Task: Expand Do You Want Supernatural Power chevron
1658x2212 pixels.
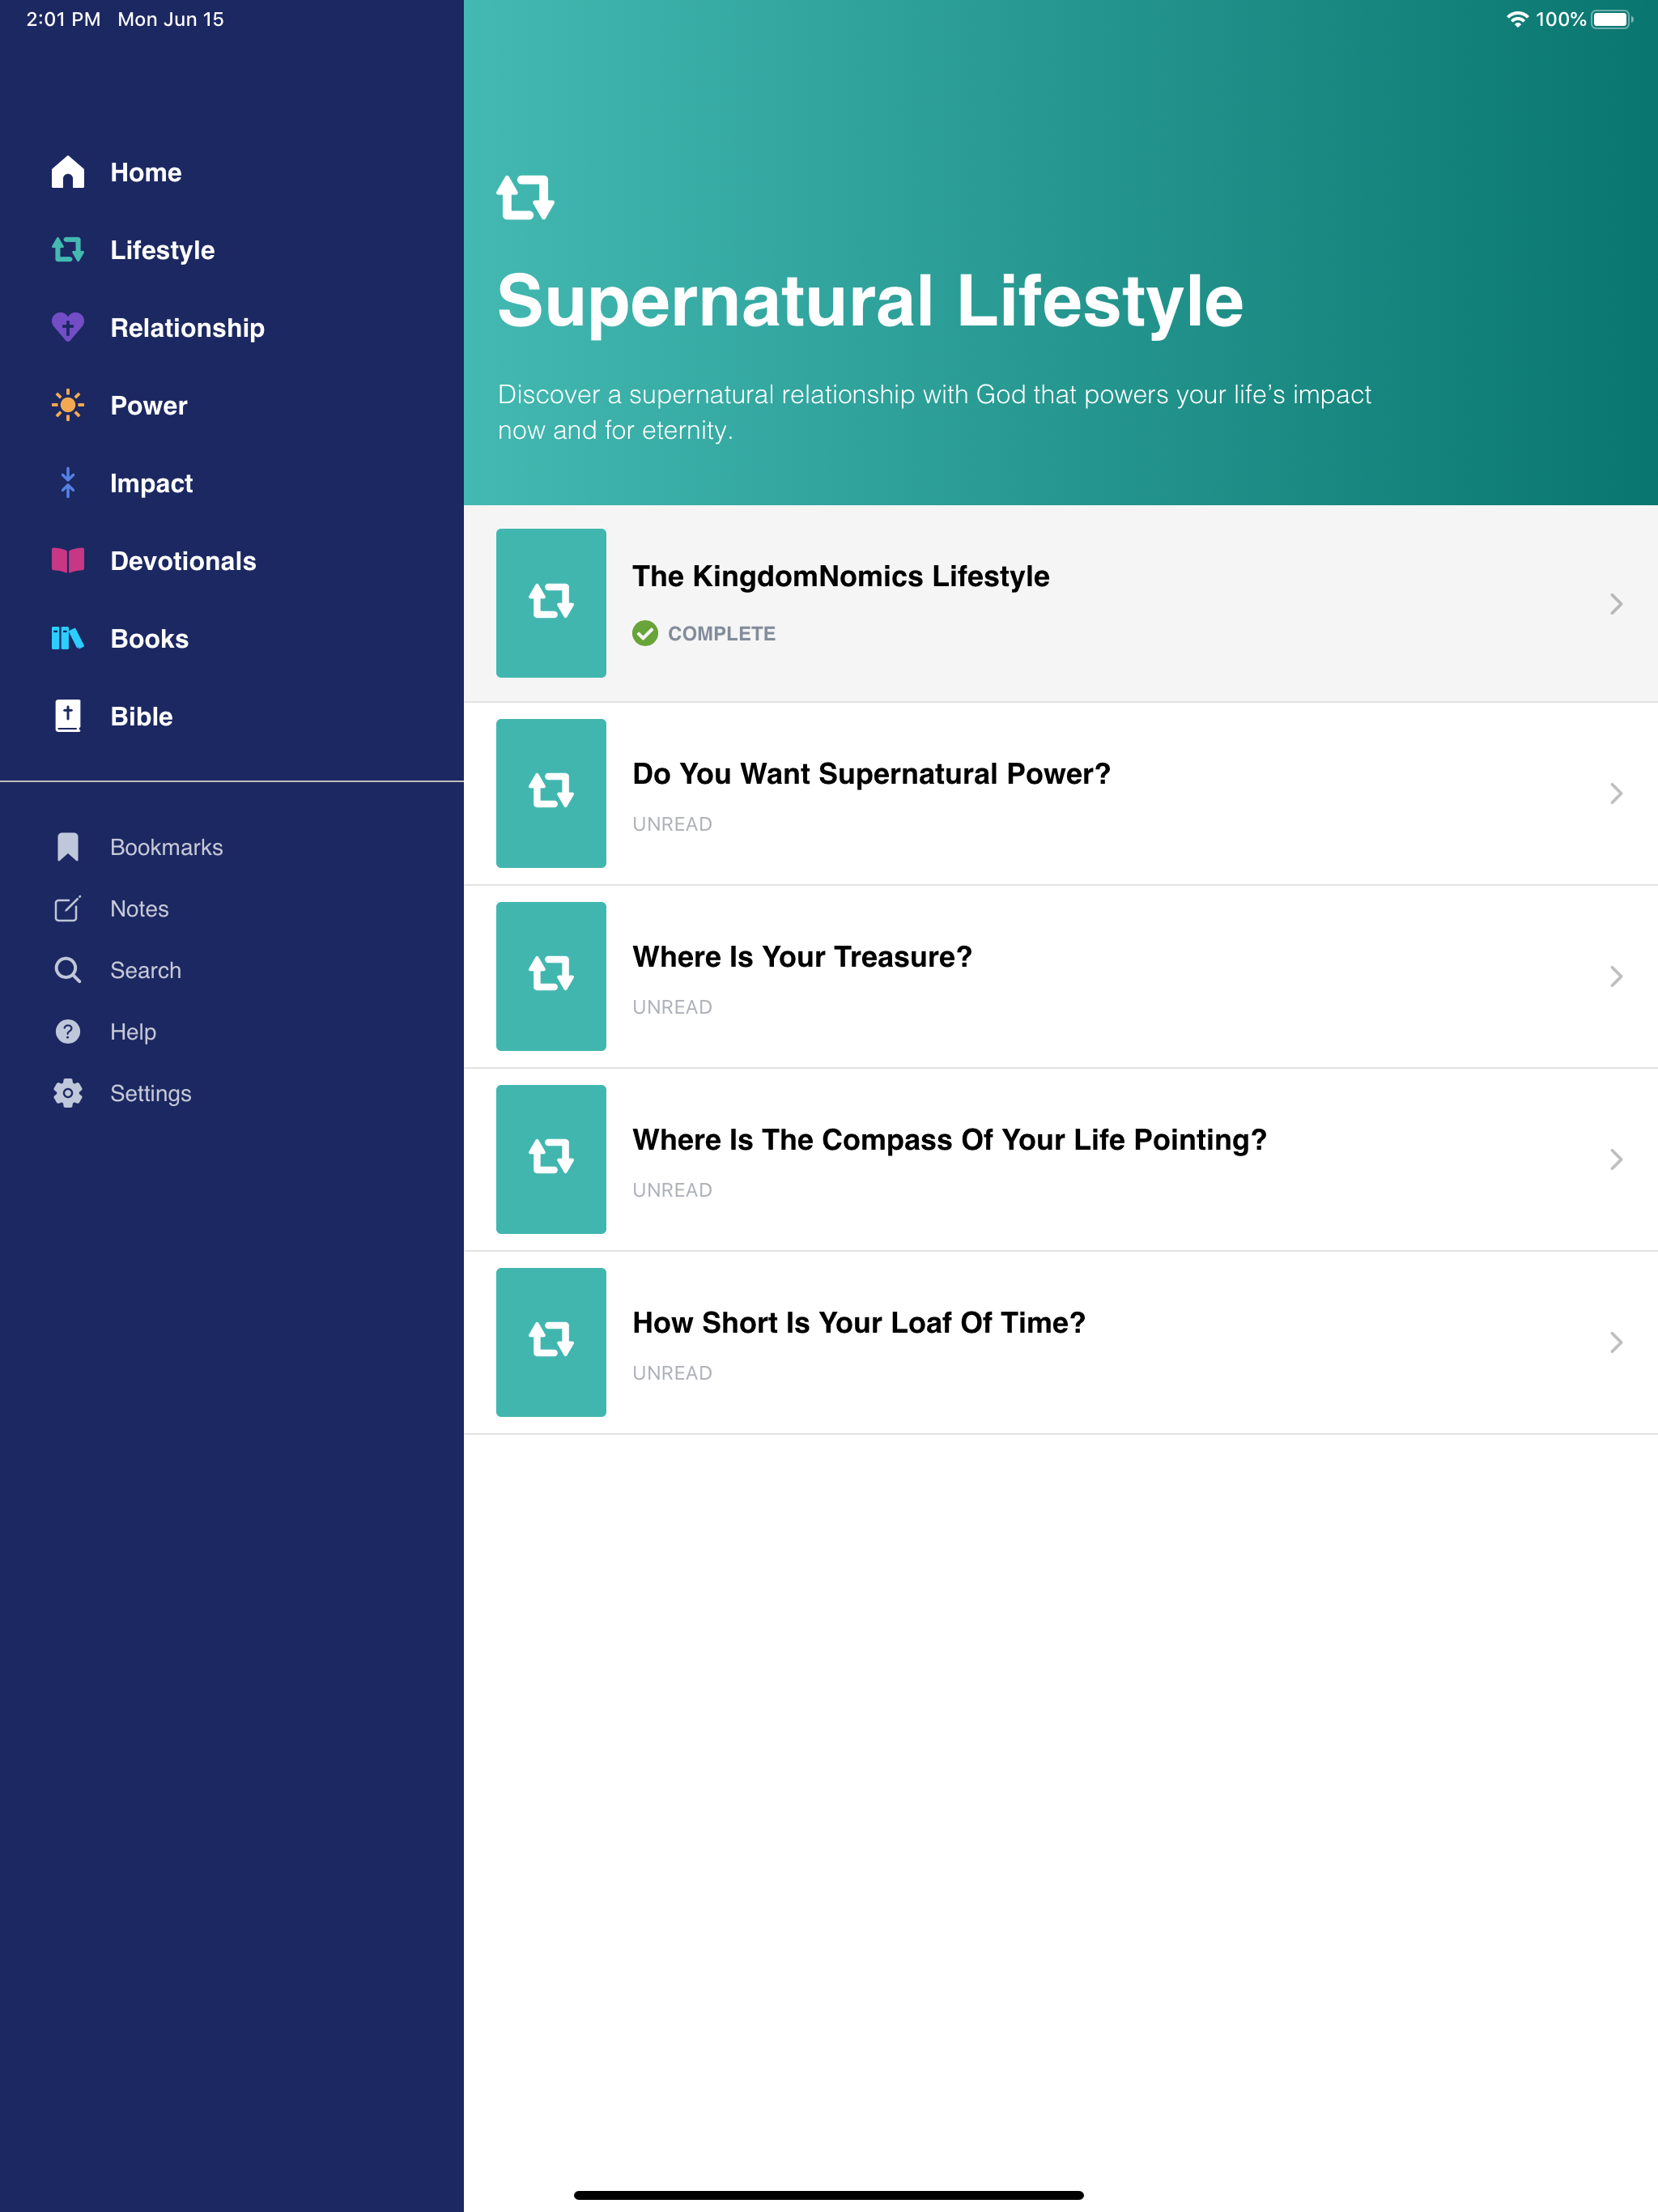Action: (1616, 793)
